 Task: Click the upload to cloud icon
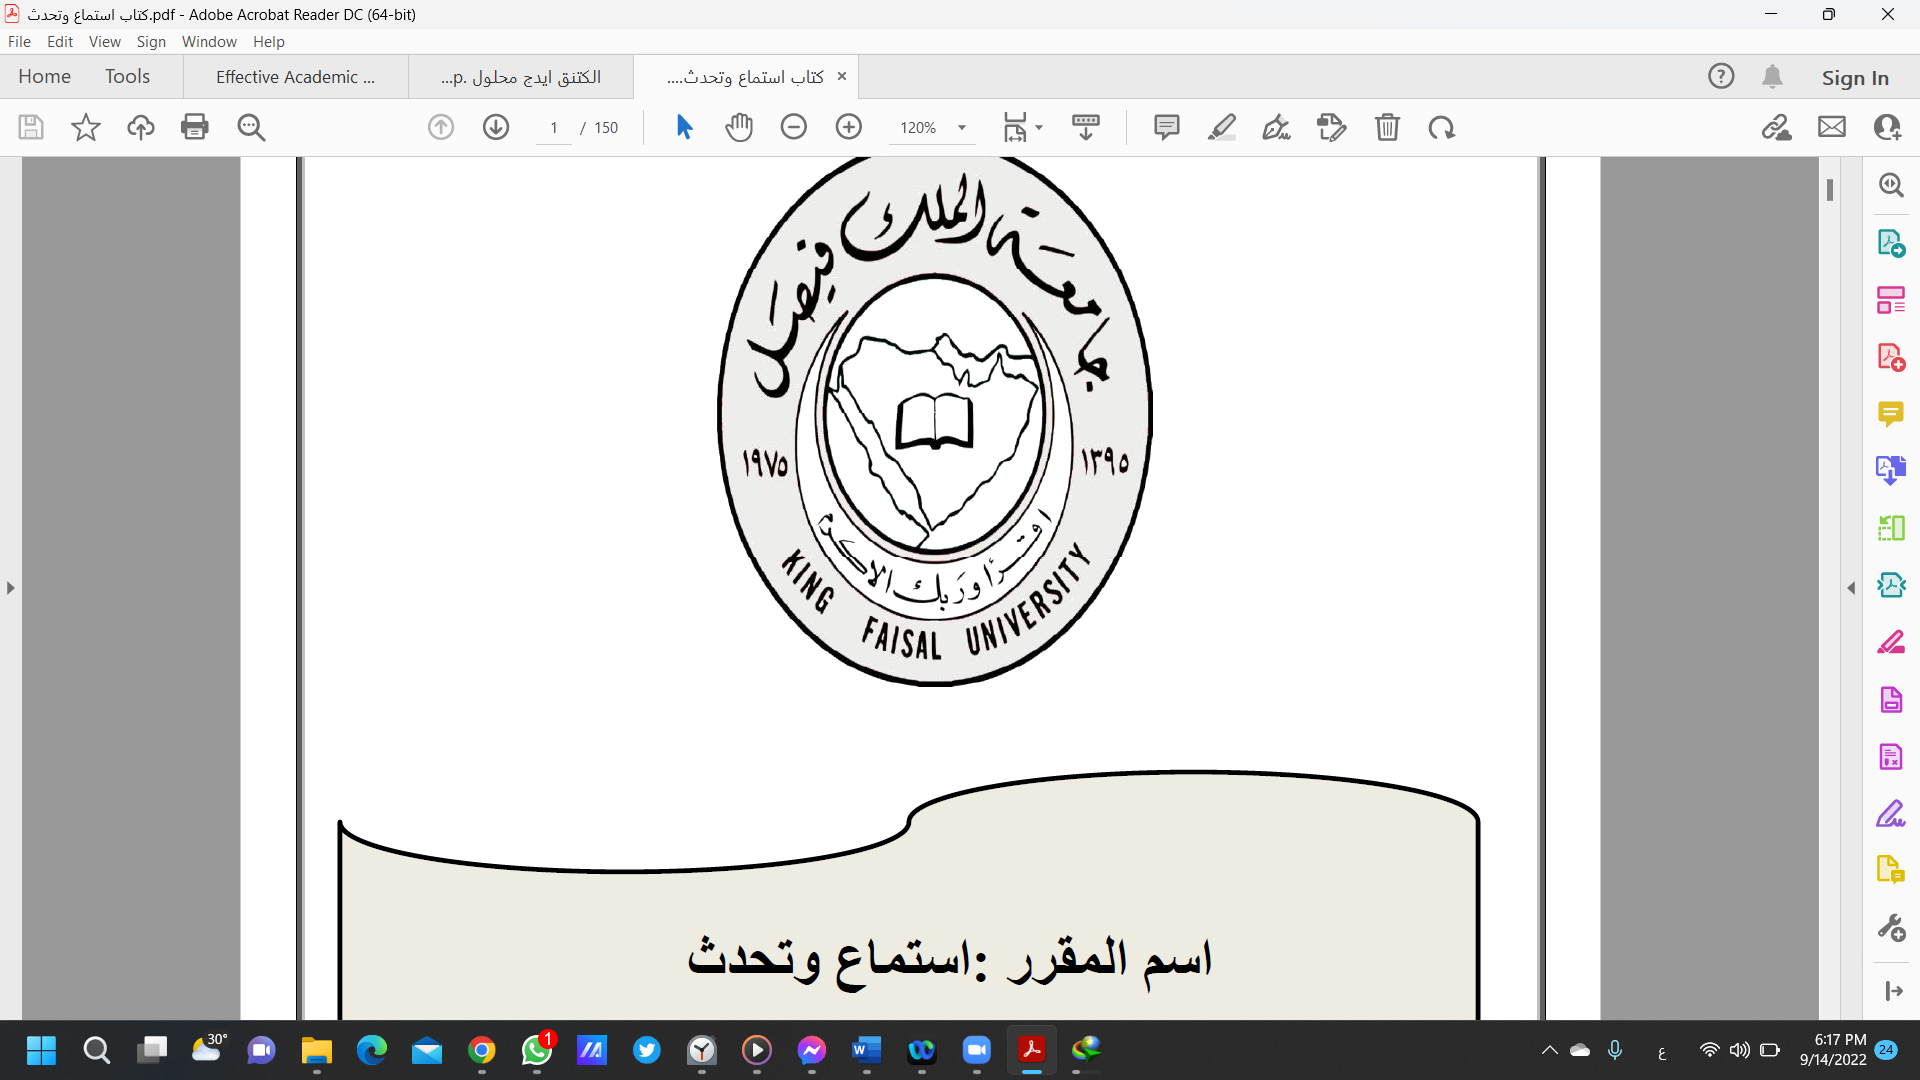pyautogui.click(x=141, y=127)
